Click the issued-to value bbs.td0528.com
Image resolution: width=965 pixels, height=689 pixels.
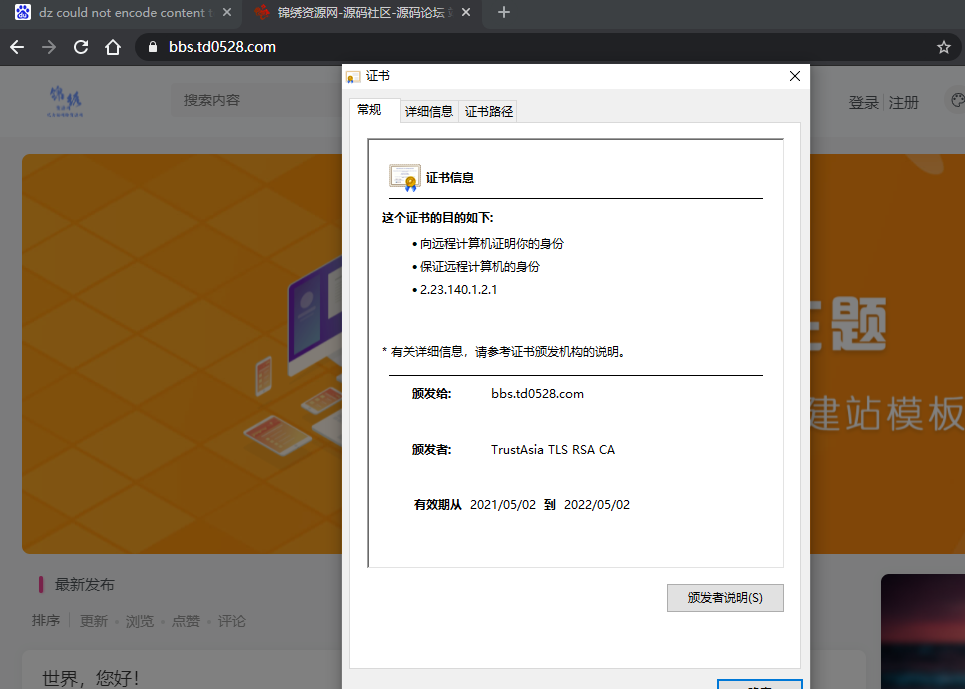(x=537, y=394)
